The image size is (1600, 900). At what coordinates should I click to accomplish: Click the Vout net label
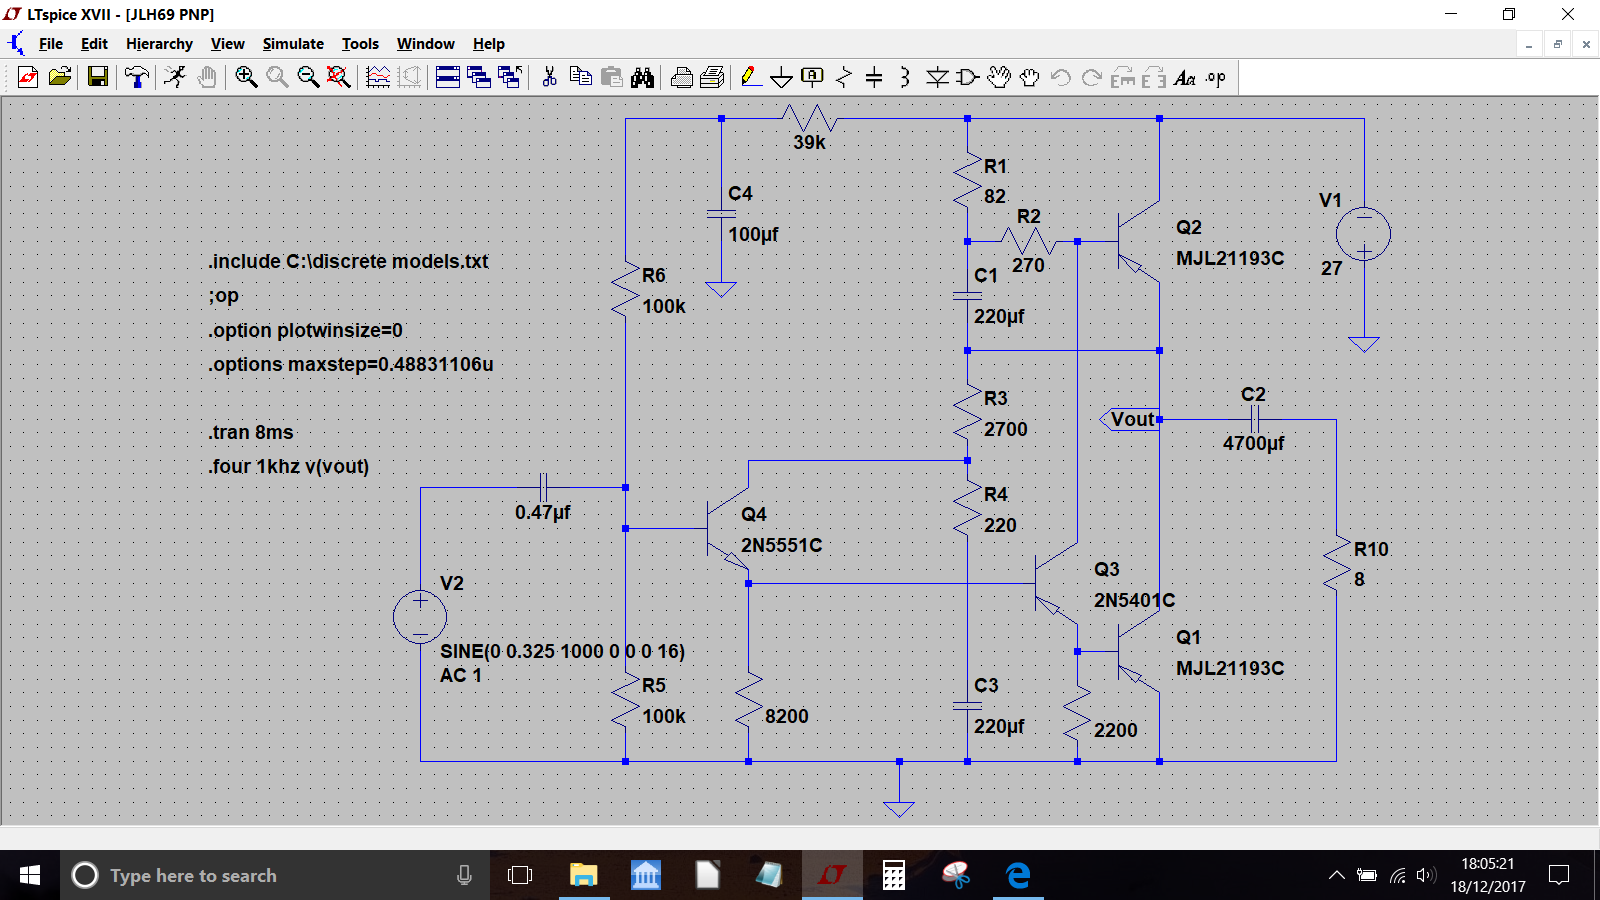1131,420
